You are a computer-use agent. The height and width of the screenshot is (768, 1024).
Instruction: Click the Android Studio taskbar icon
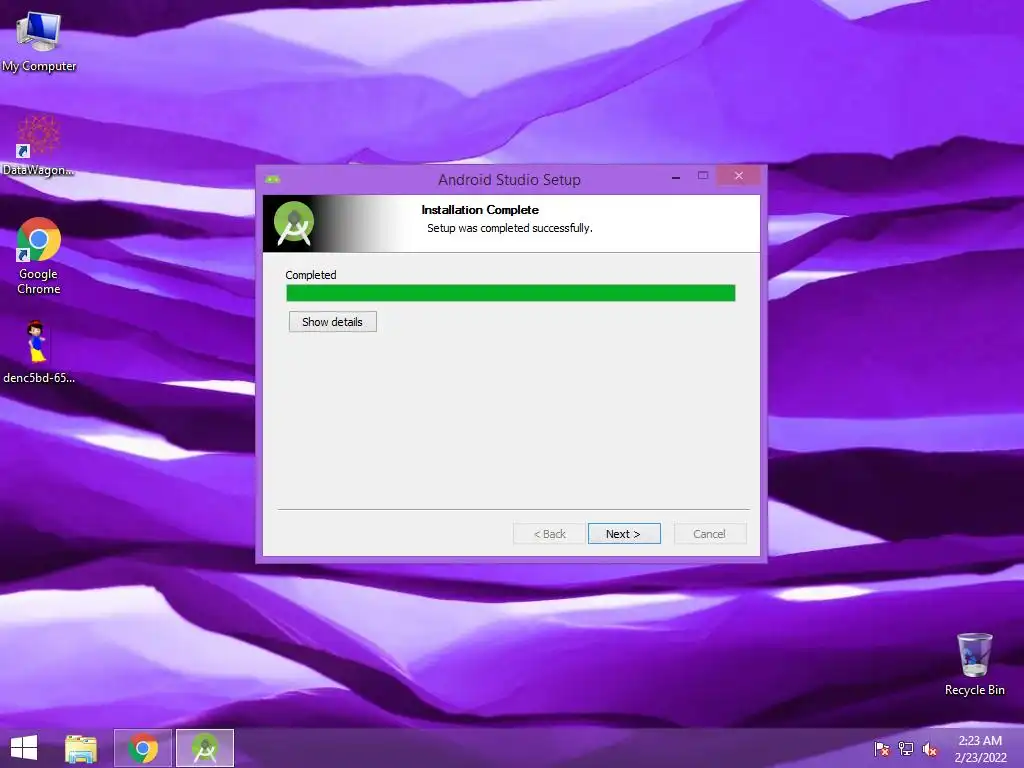pos(205,748)
